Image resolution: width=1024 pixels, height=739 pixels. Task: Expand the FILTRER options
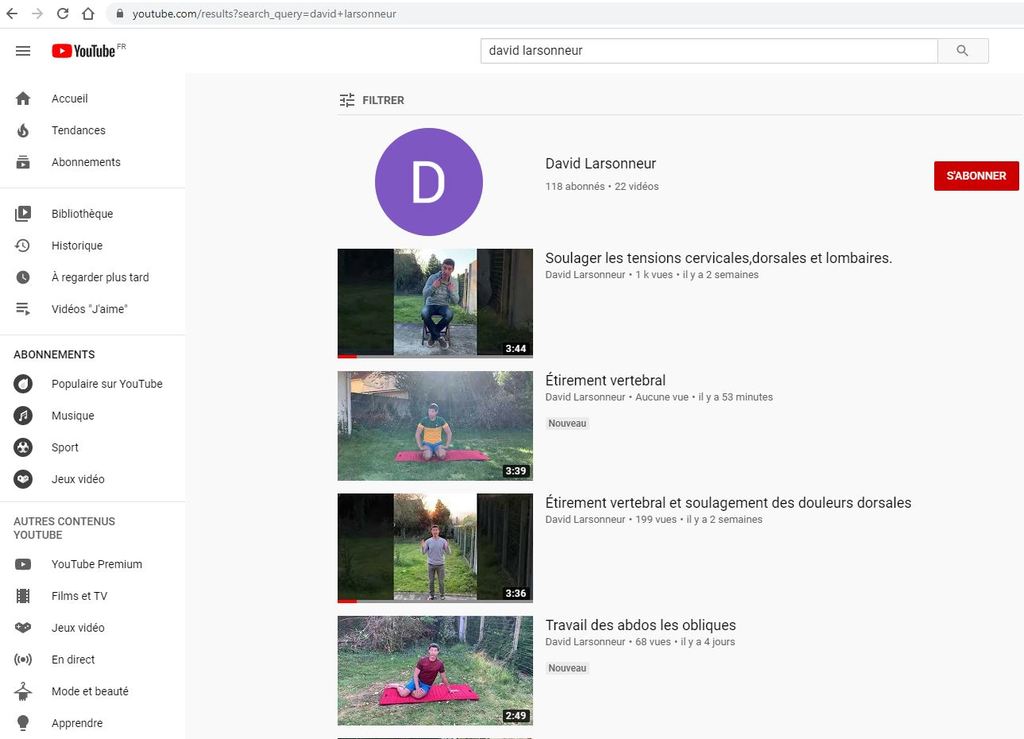(x=372, y=100)
